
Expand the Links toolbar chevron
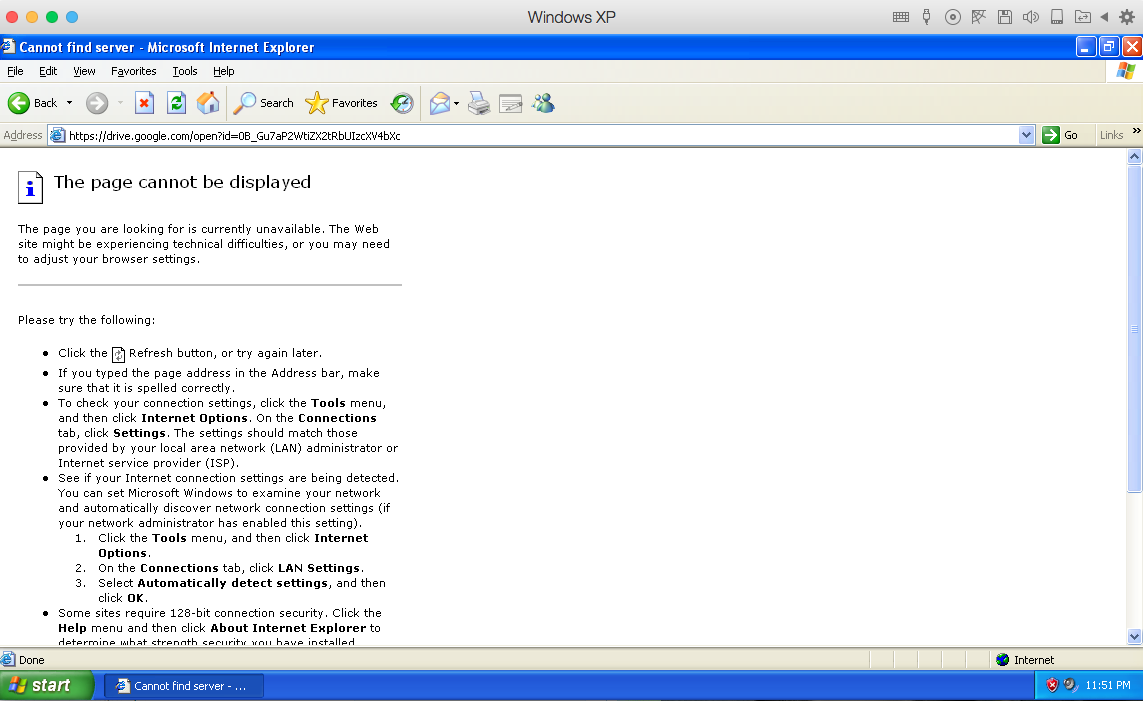[1136, 131]
